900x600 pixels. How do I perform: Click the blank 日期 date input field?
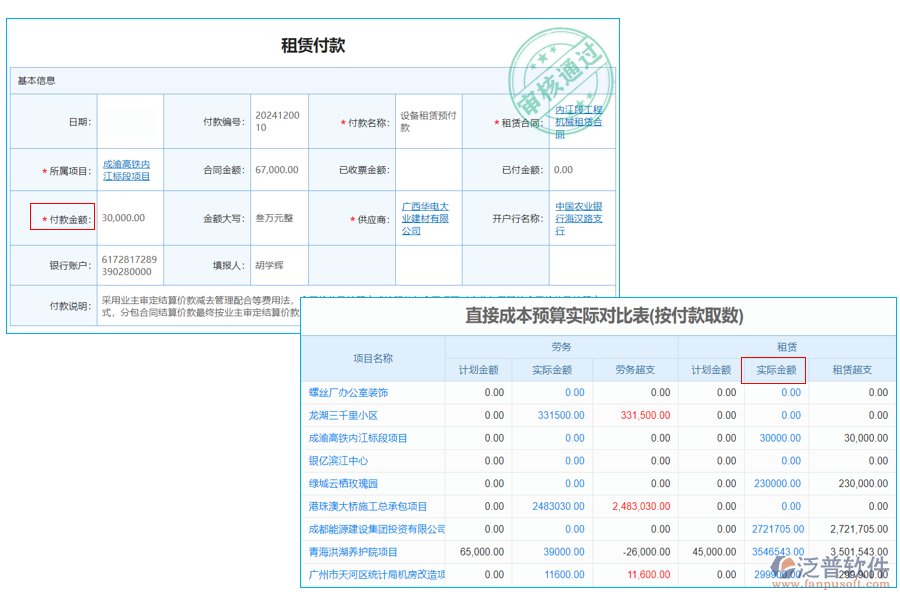click(x=128, y=121)
